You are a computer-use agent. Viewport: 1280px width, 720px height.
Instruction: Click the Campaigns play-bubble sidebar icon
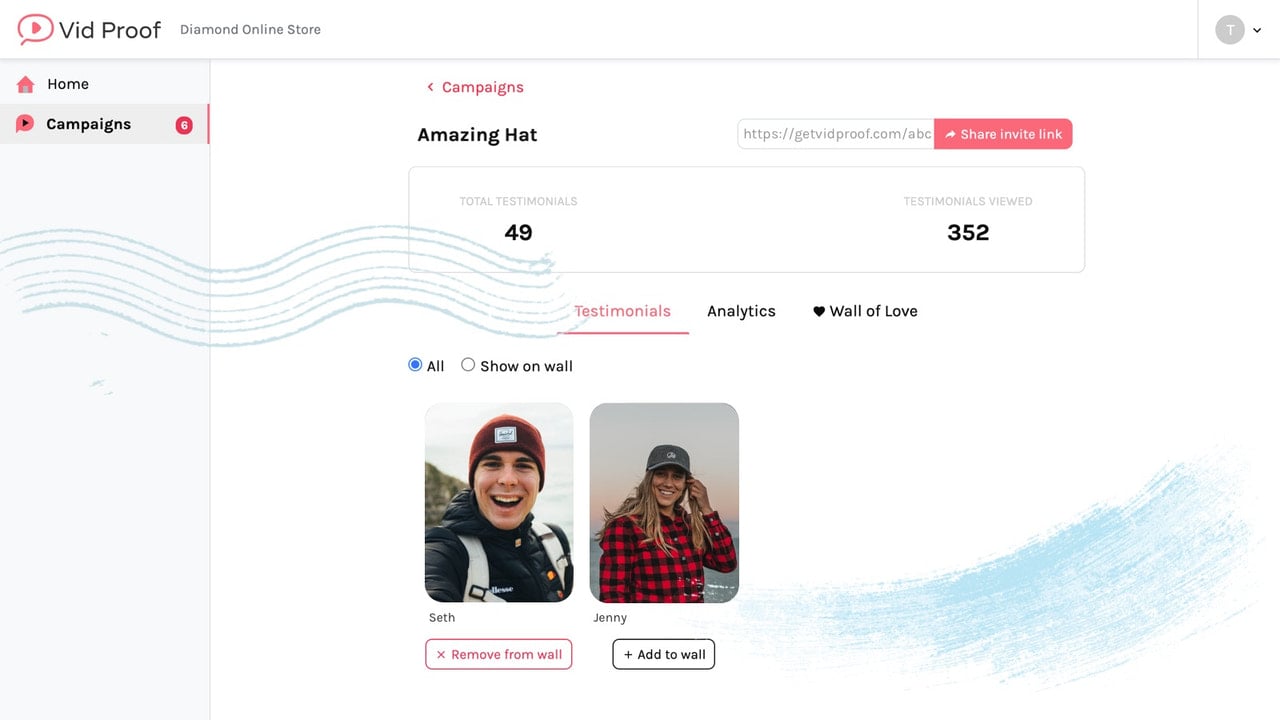[x=25, y=124]
